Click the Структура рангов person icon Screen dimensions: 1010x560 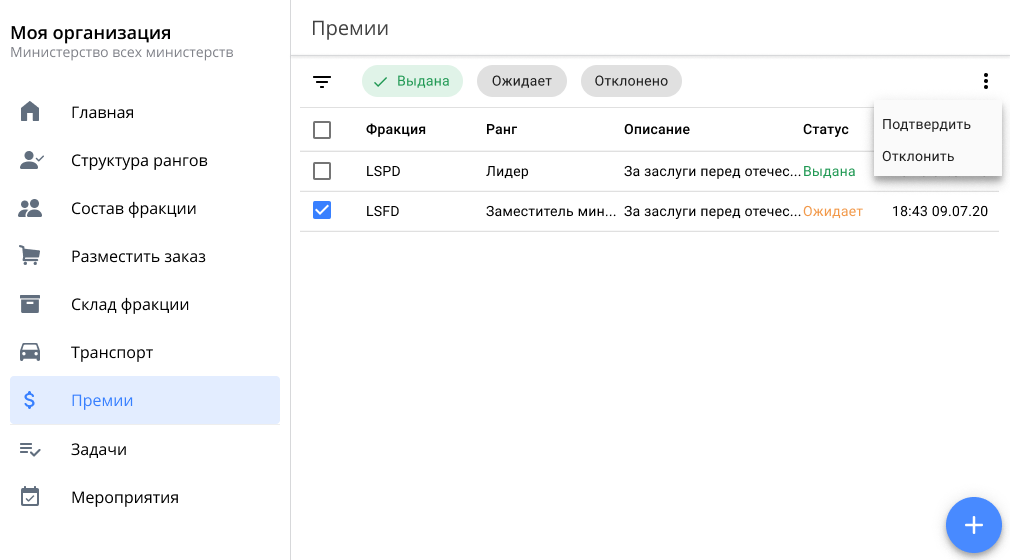point(31,160)
